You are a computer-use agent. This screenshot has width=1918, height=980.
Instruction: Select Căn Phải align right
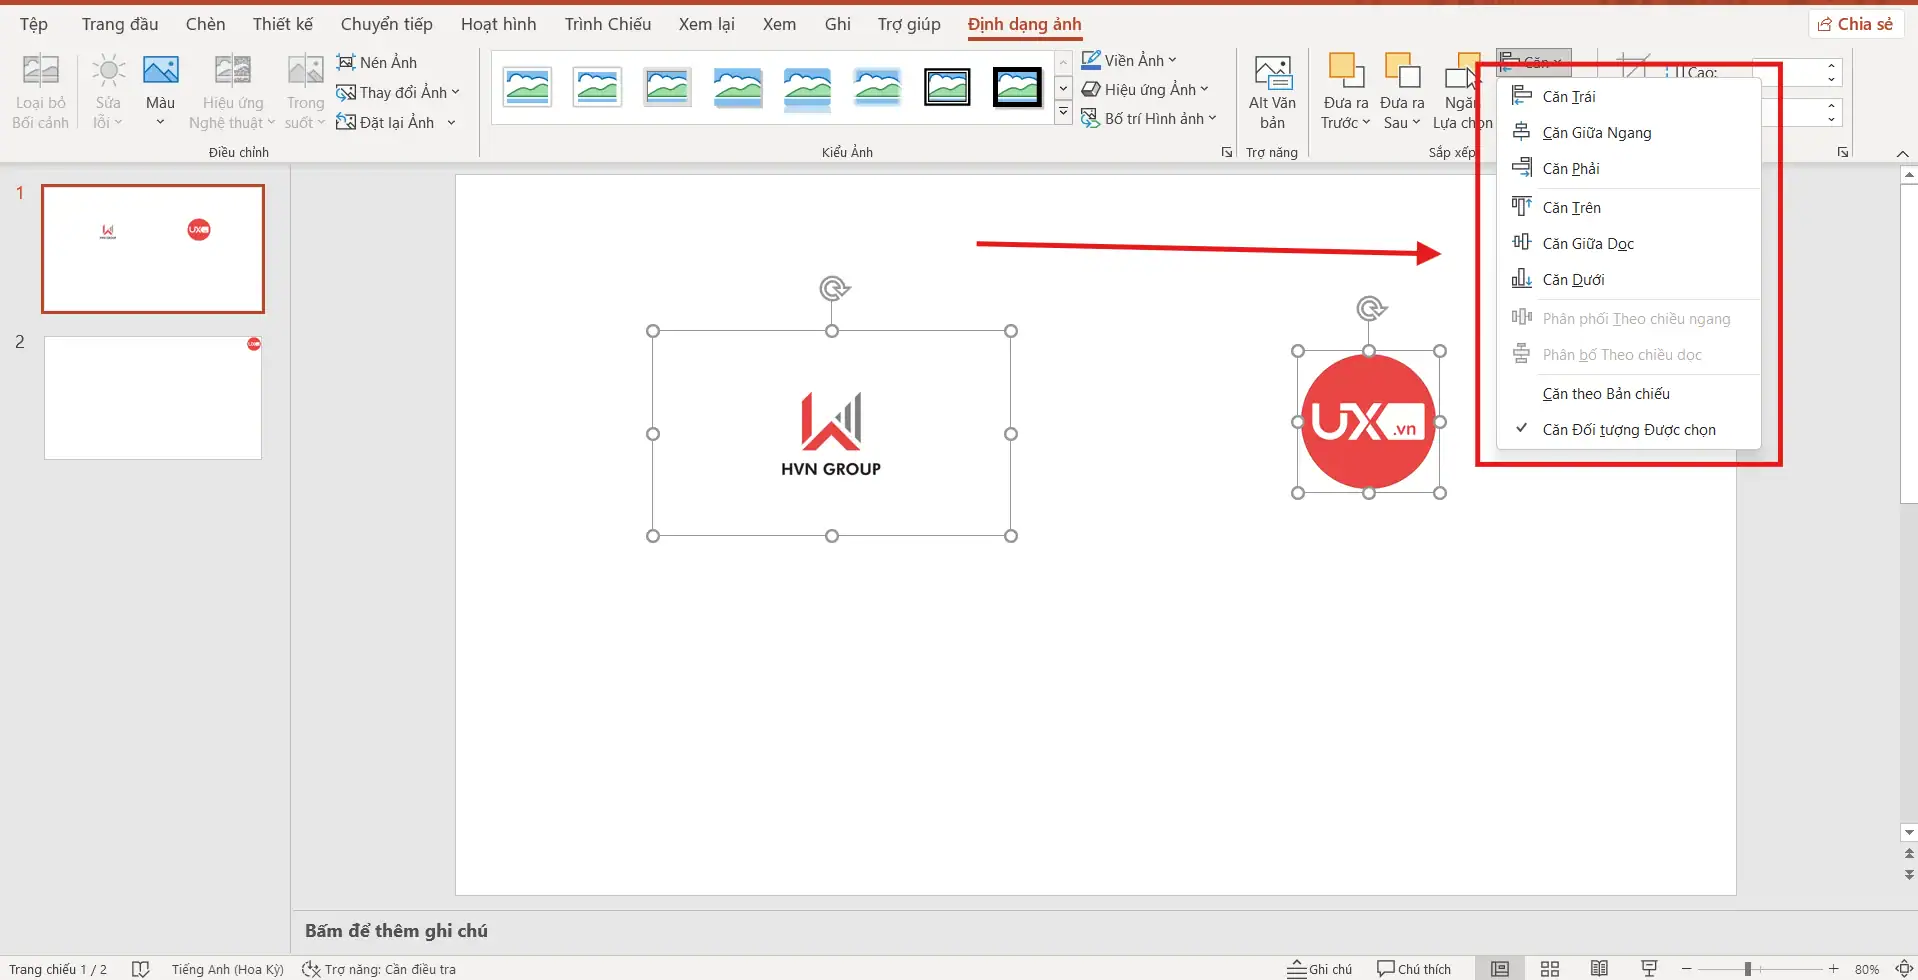click(1628, 168)
